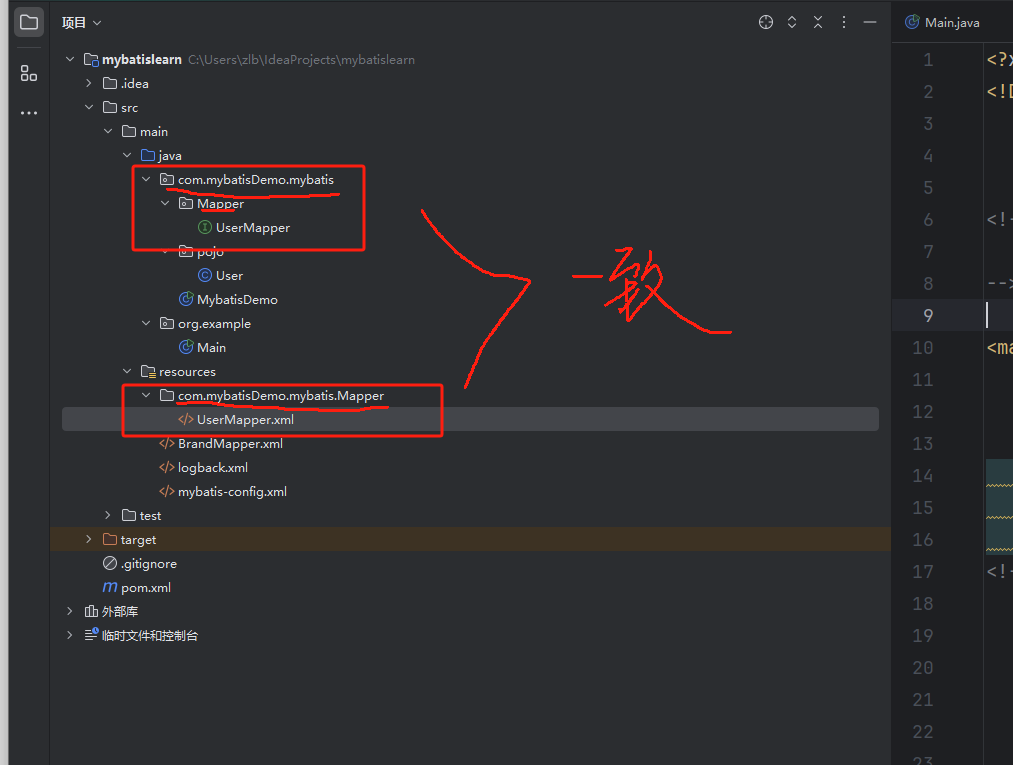Select the logback.xml file name
Screen dimensions: 1013x765
pos(213,467)
